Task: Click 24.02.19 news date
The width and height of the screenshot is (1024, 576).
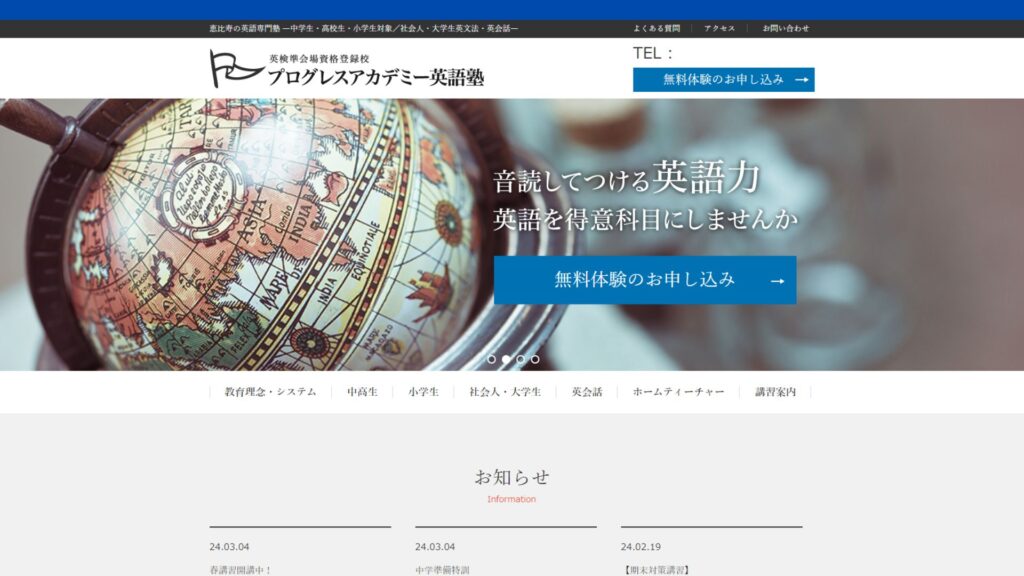Action: [x=641, y=547]
